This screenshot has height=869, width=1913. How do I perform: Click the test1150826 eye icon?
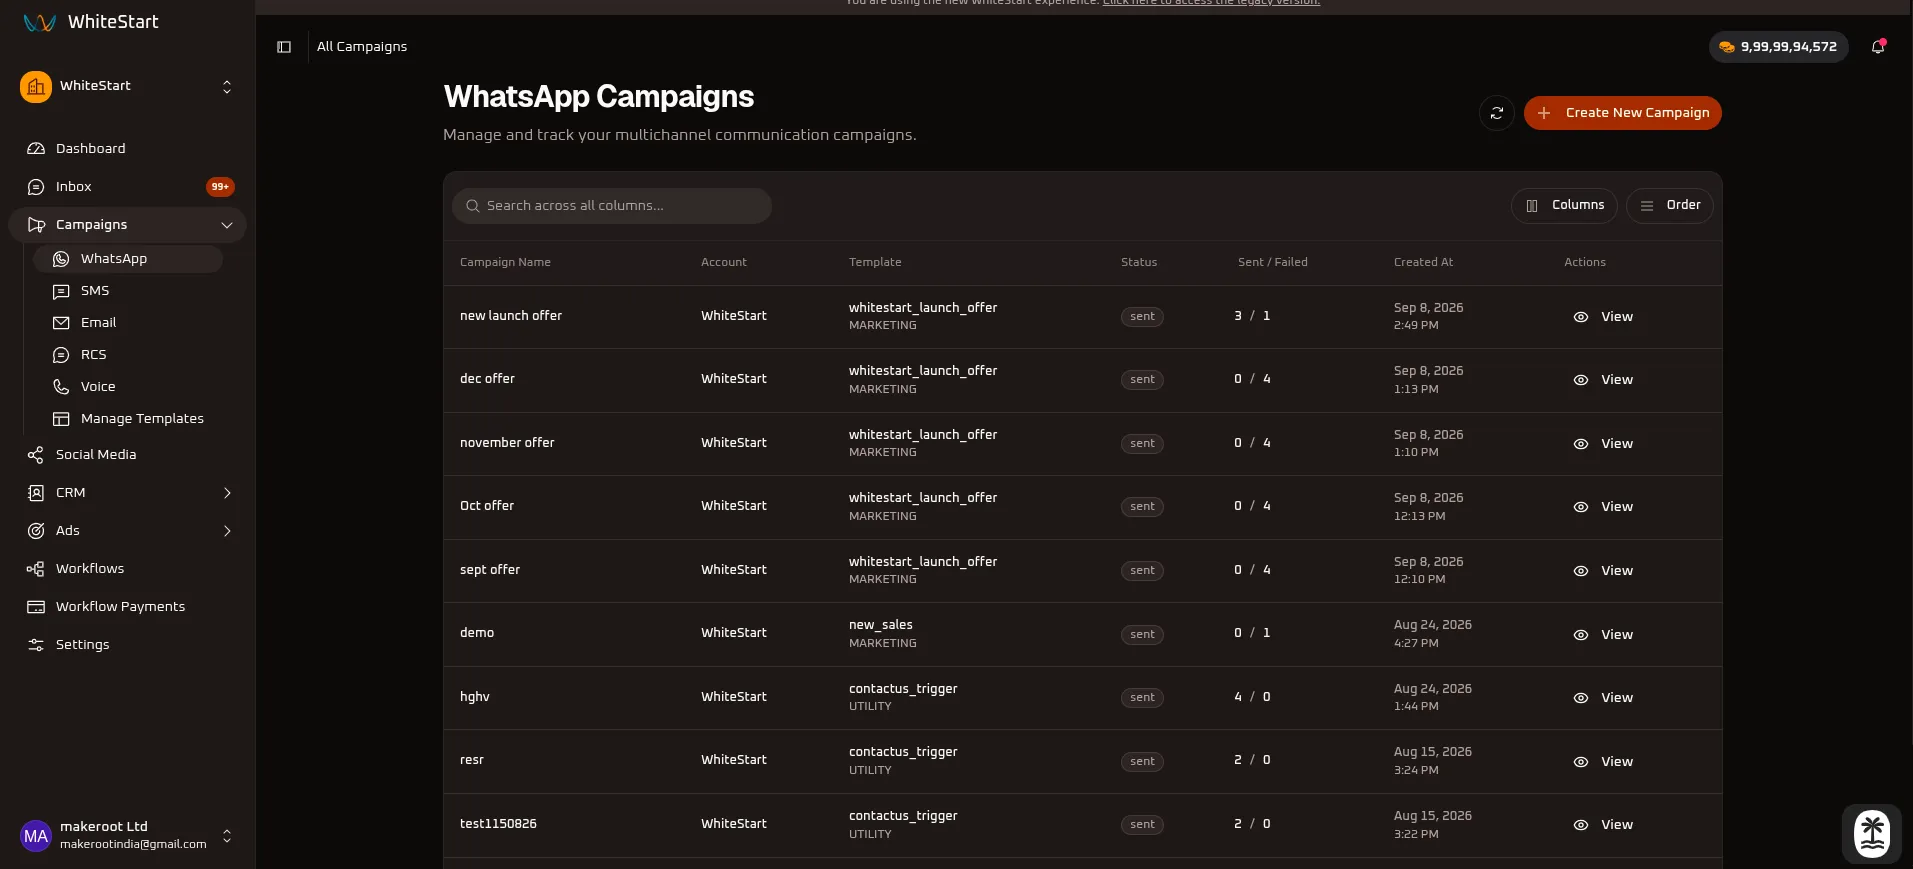(1581, 825)
